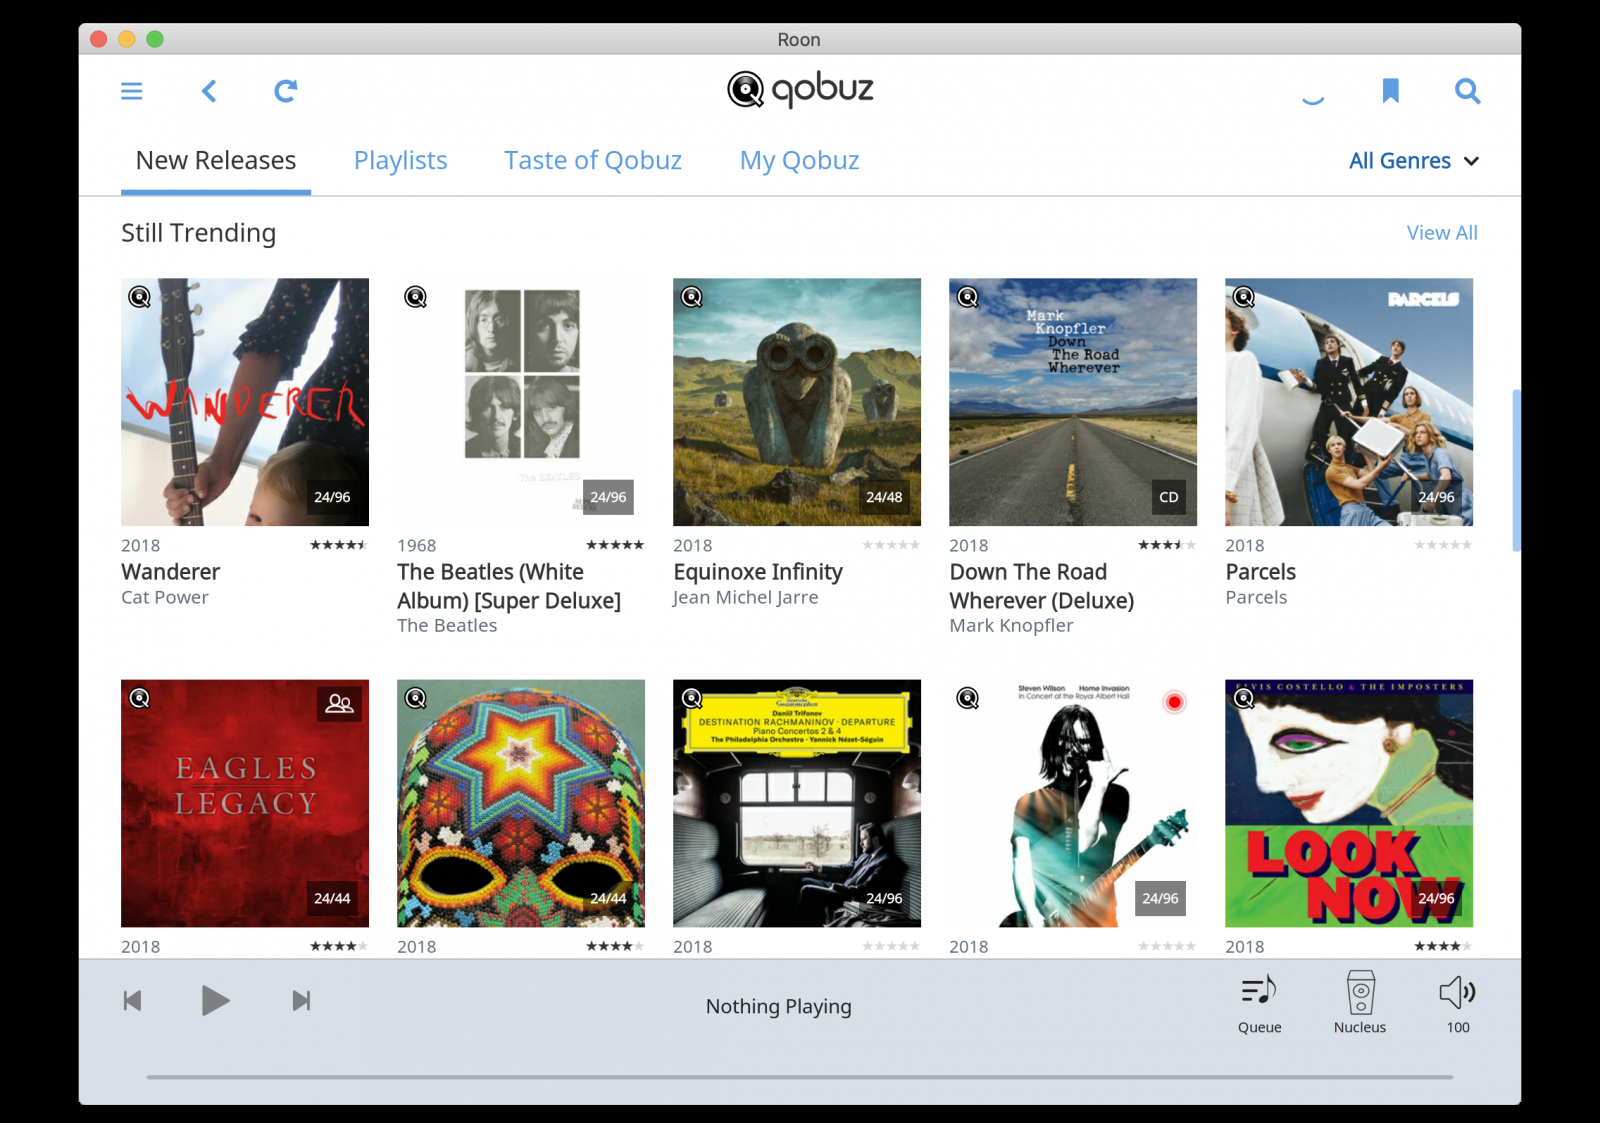Click the 24/48 badge on Equinoxe Infinity
This screenshot has height=1123, width=1600.
point(884,497)
